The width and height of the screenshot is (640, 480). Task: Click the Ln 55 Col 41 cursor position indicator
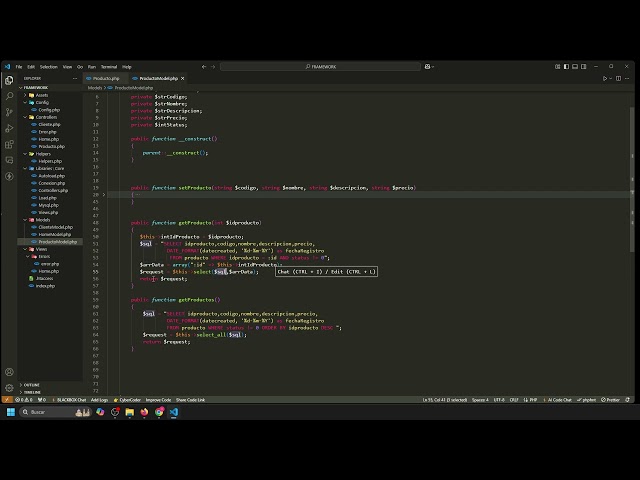[444, 400]
